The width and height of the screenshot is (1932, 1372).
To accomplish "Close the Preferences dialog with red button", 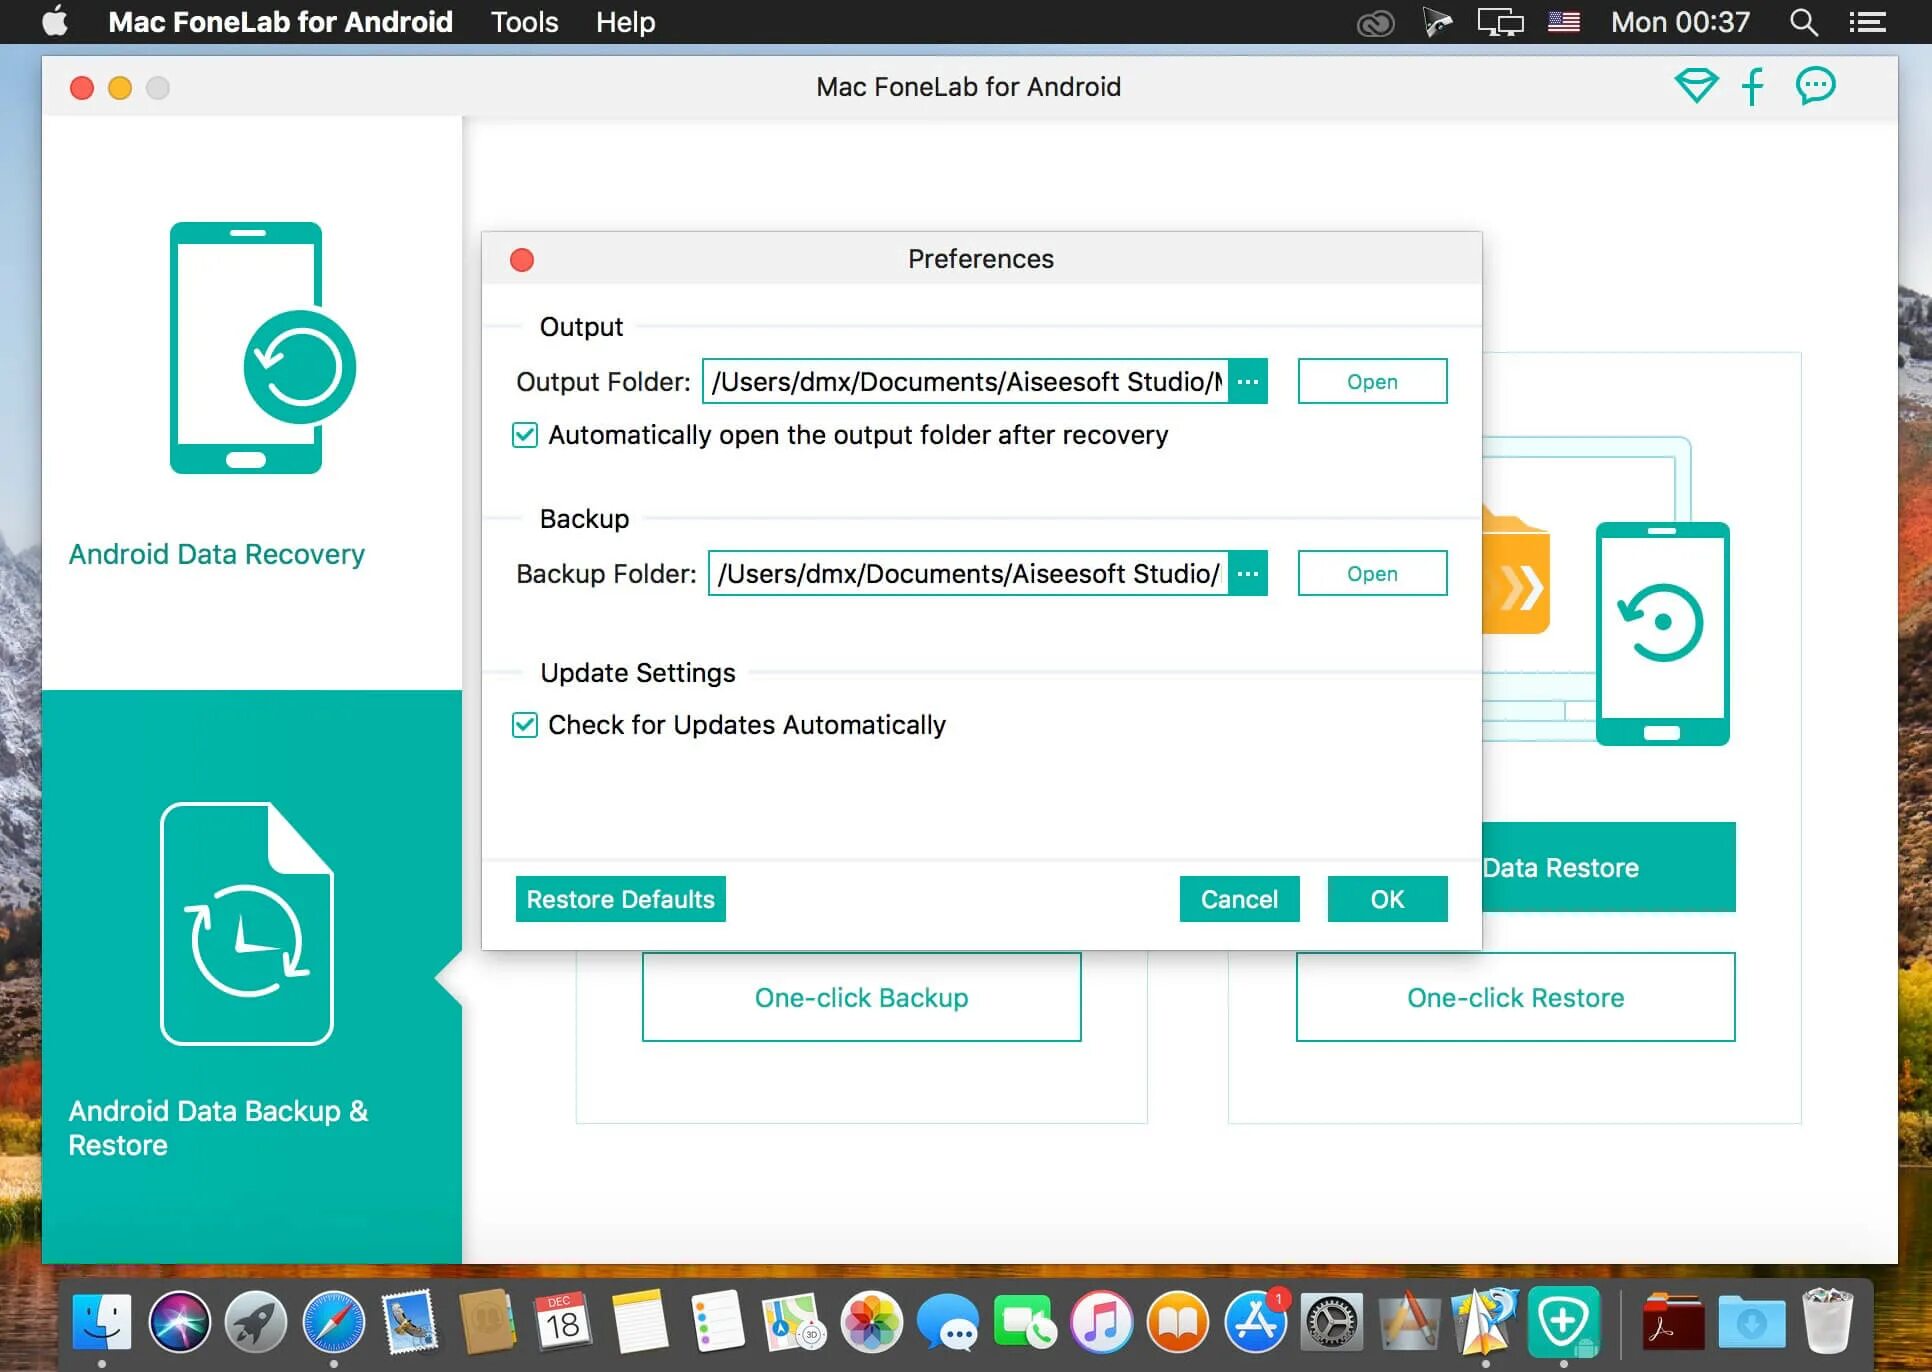I will [522, 260].
